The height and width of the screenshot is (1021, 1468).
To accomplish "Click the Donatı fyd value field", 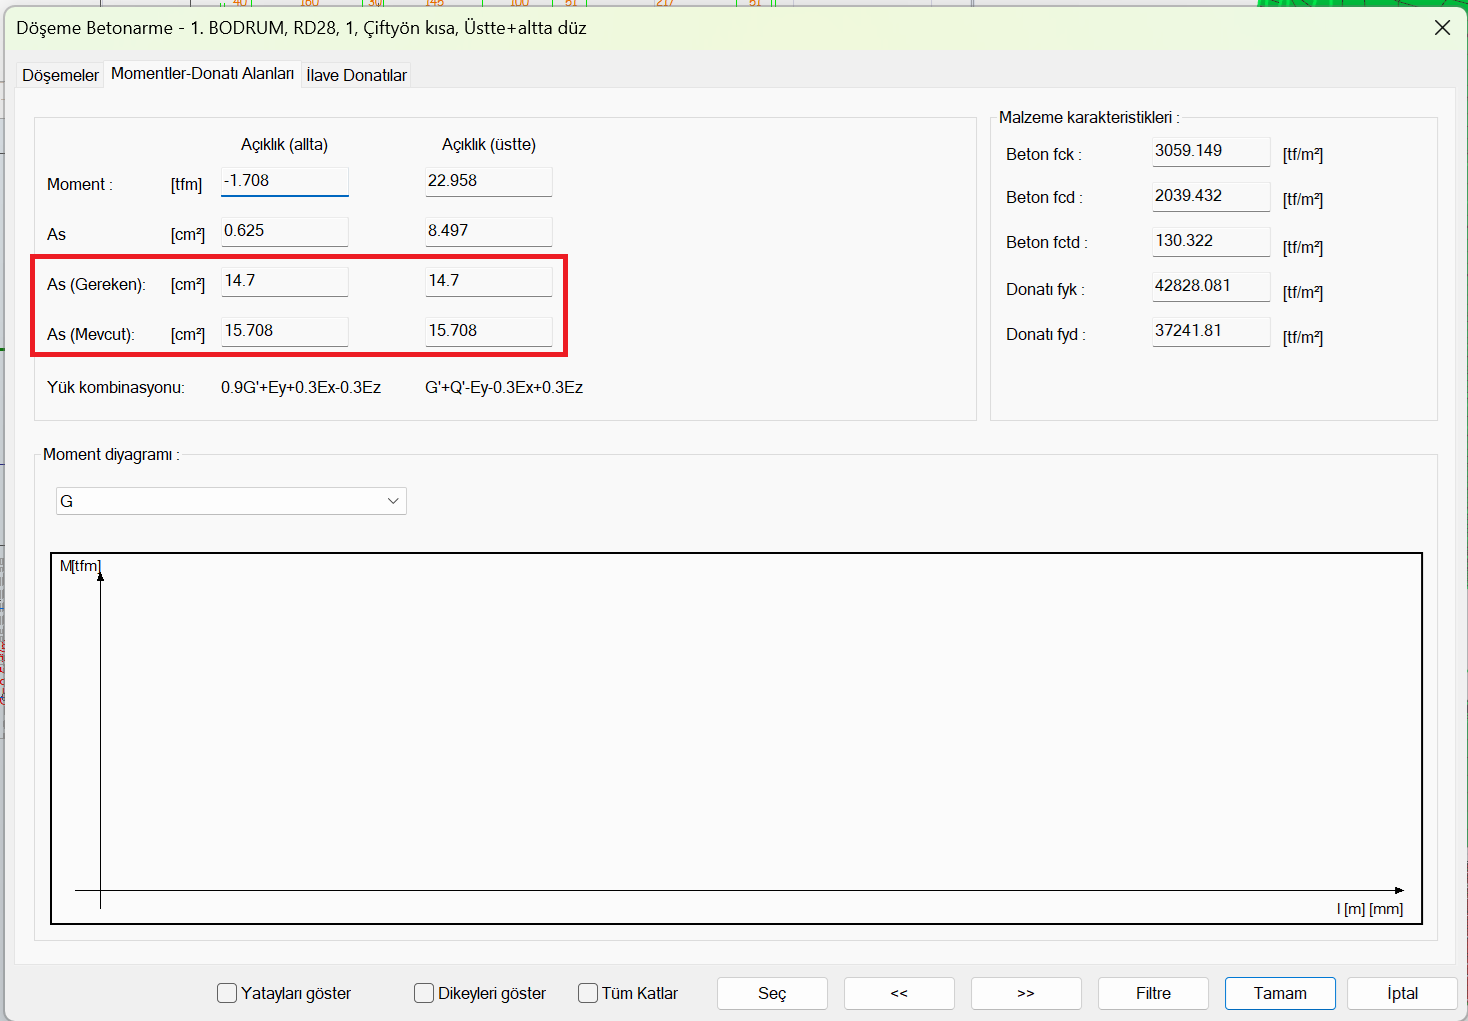I will click(1211, 331).
